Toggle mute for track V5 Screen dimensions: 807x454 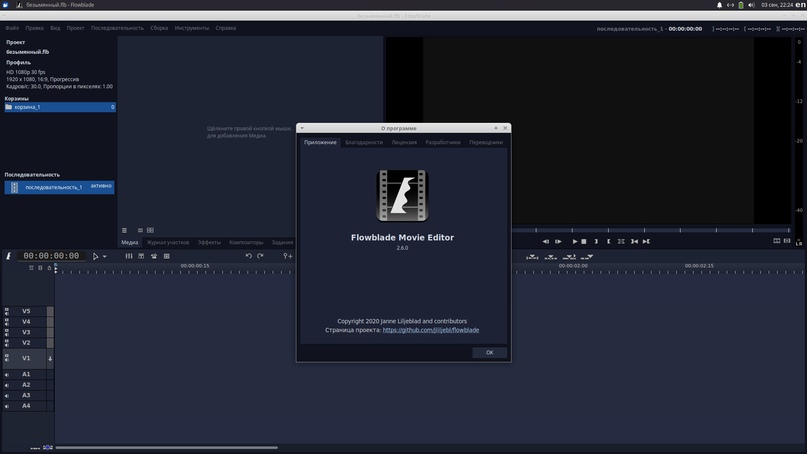click(7, 311)
